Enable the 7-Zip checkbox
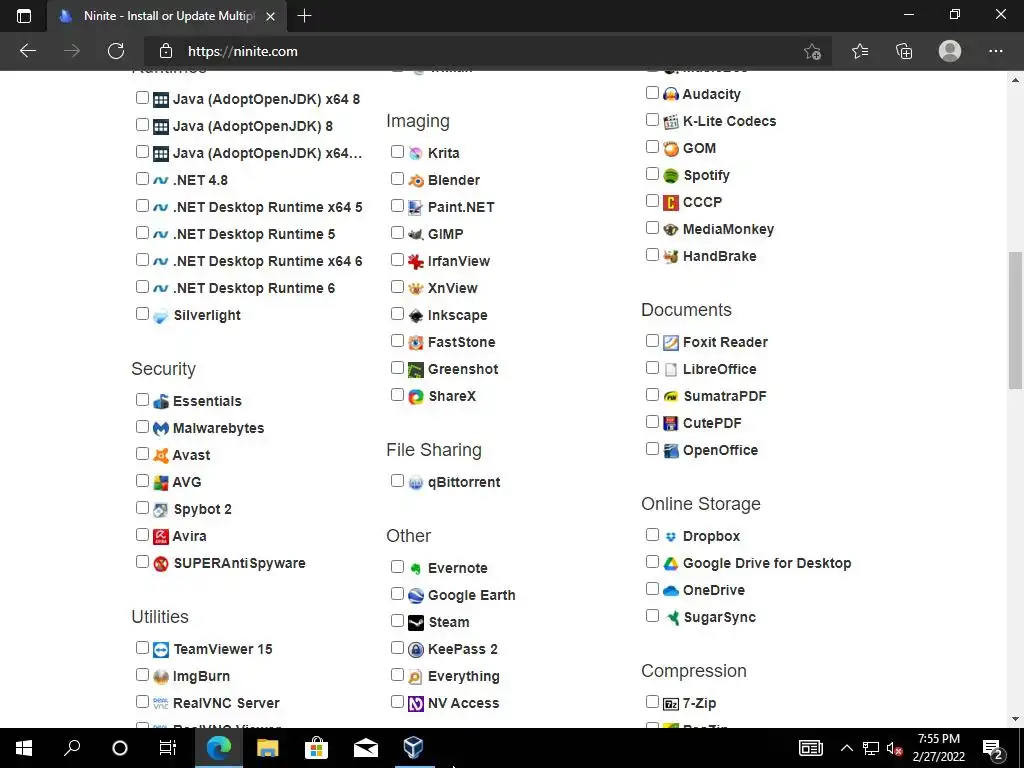Image resolution: width=1024 pixels, height=768 pixels. [652, 702]
